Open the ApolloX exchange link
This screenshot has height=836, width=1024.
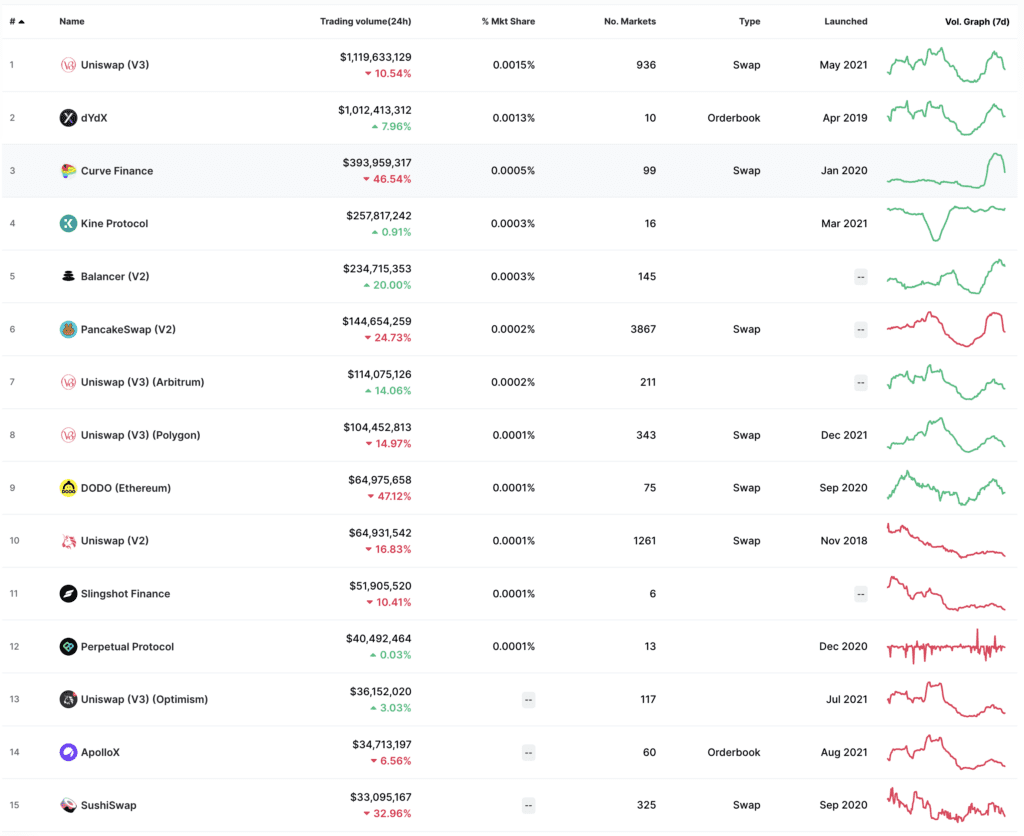pyautogui.click(x=100, y=752)
